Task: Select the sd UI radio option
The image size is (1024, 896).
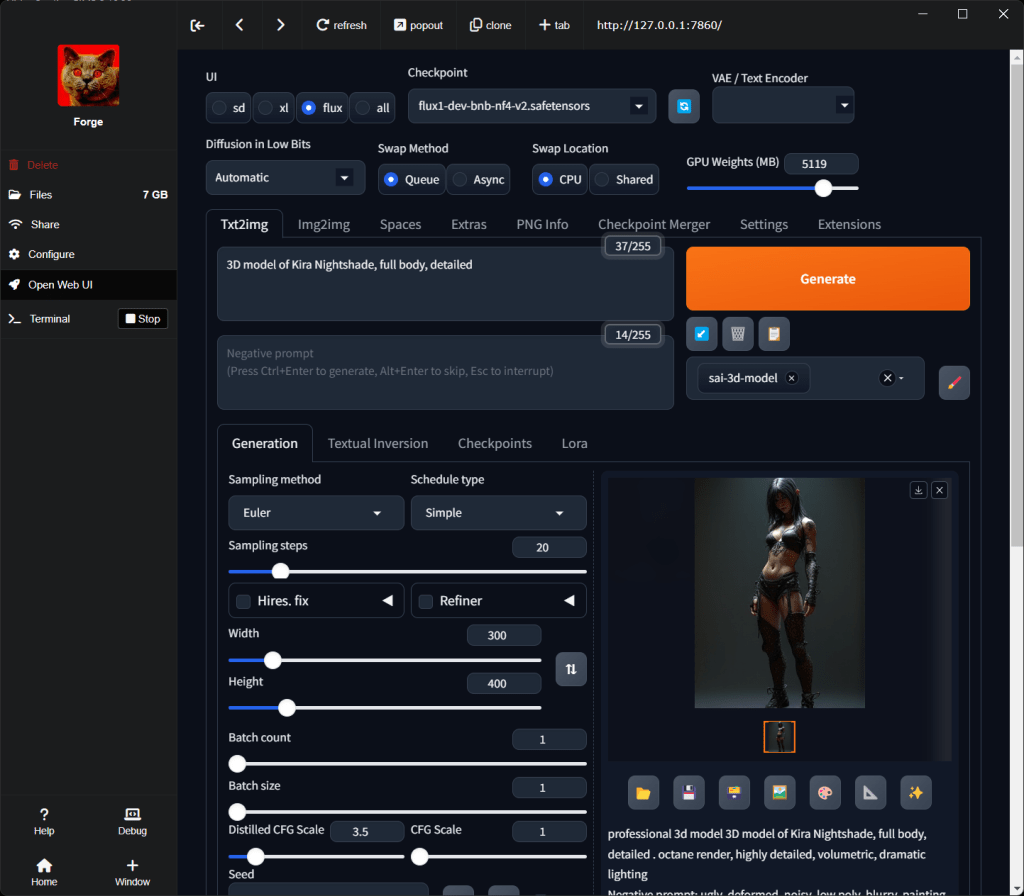Action: pyautogui.click(x=219, y=108)
